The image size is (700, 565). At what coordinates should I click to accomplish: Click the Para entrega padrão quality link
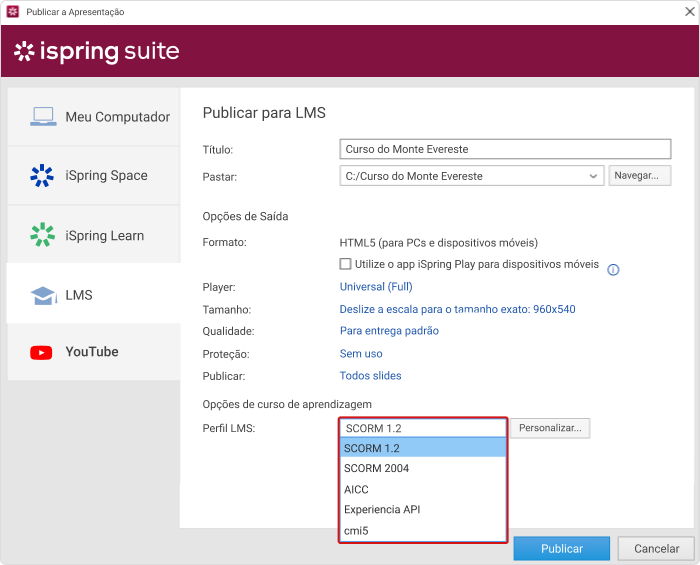pos(389,331)
